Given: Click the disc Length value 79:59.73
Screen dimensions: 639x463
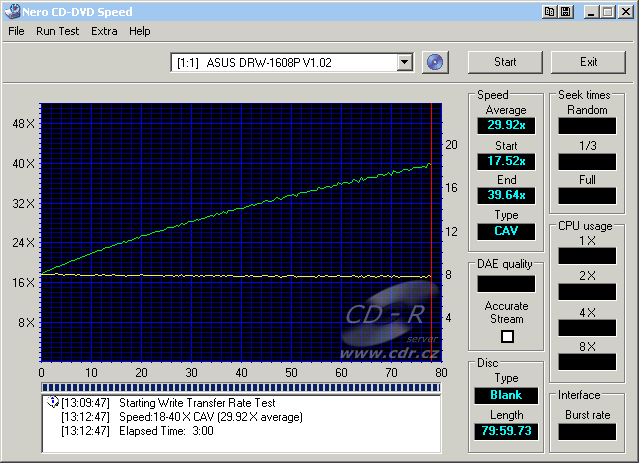Looking at the screenshot, I should tap(506, 431).
